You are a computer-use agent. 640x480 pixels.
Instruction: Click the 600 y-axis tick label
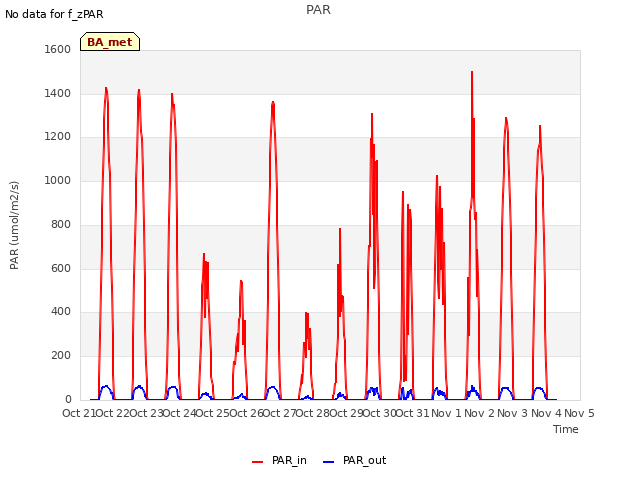61,269
